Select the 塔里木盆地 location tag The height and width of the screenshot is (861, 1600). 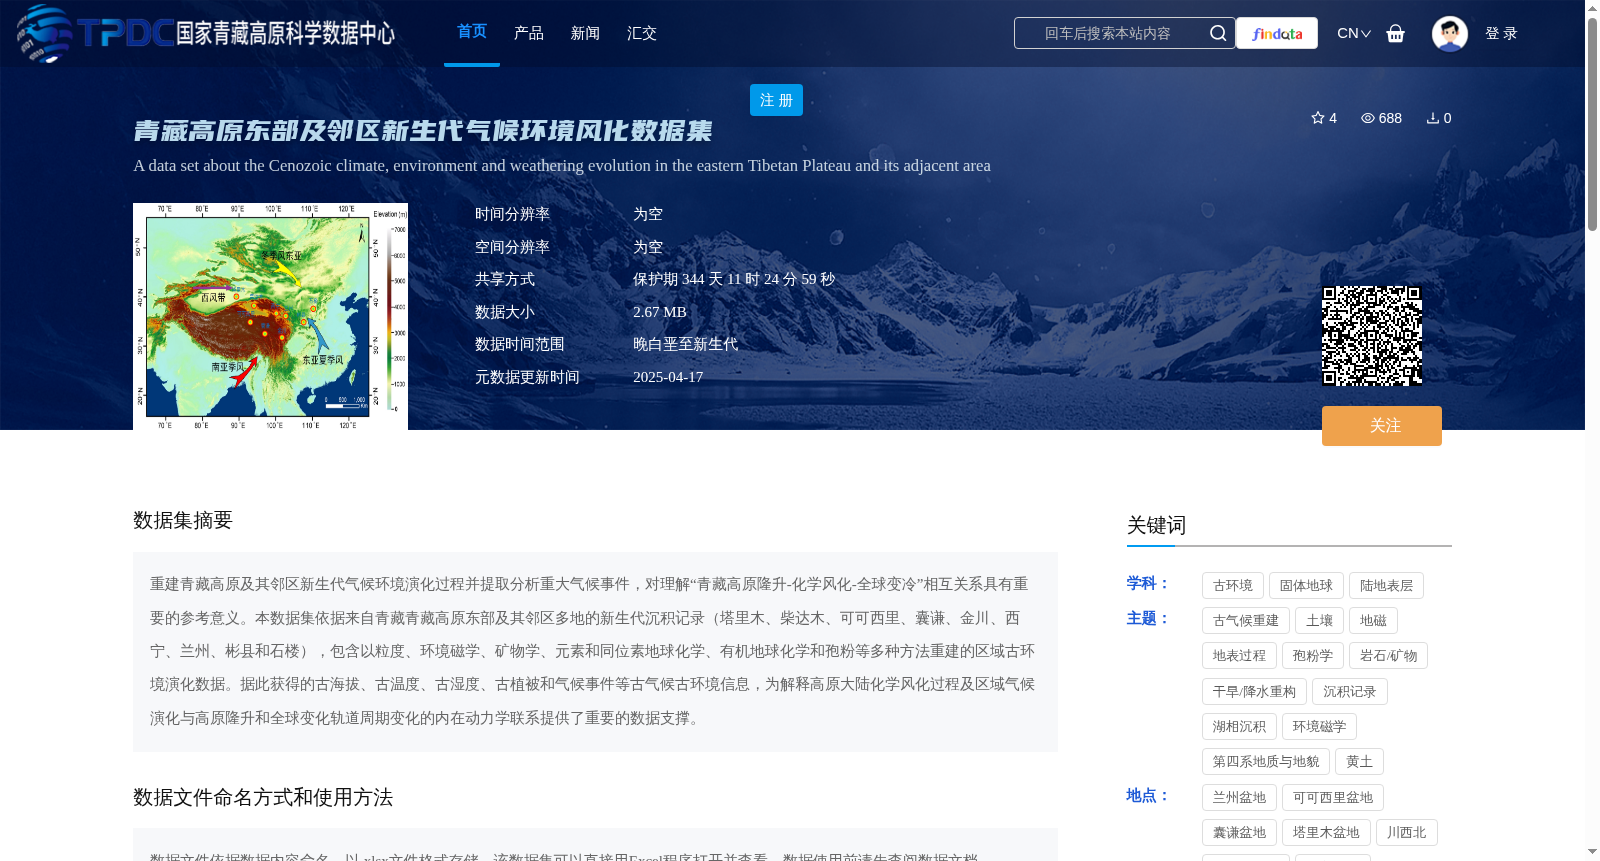[1326, 833]
